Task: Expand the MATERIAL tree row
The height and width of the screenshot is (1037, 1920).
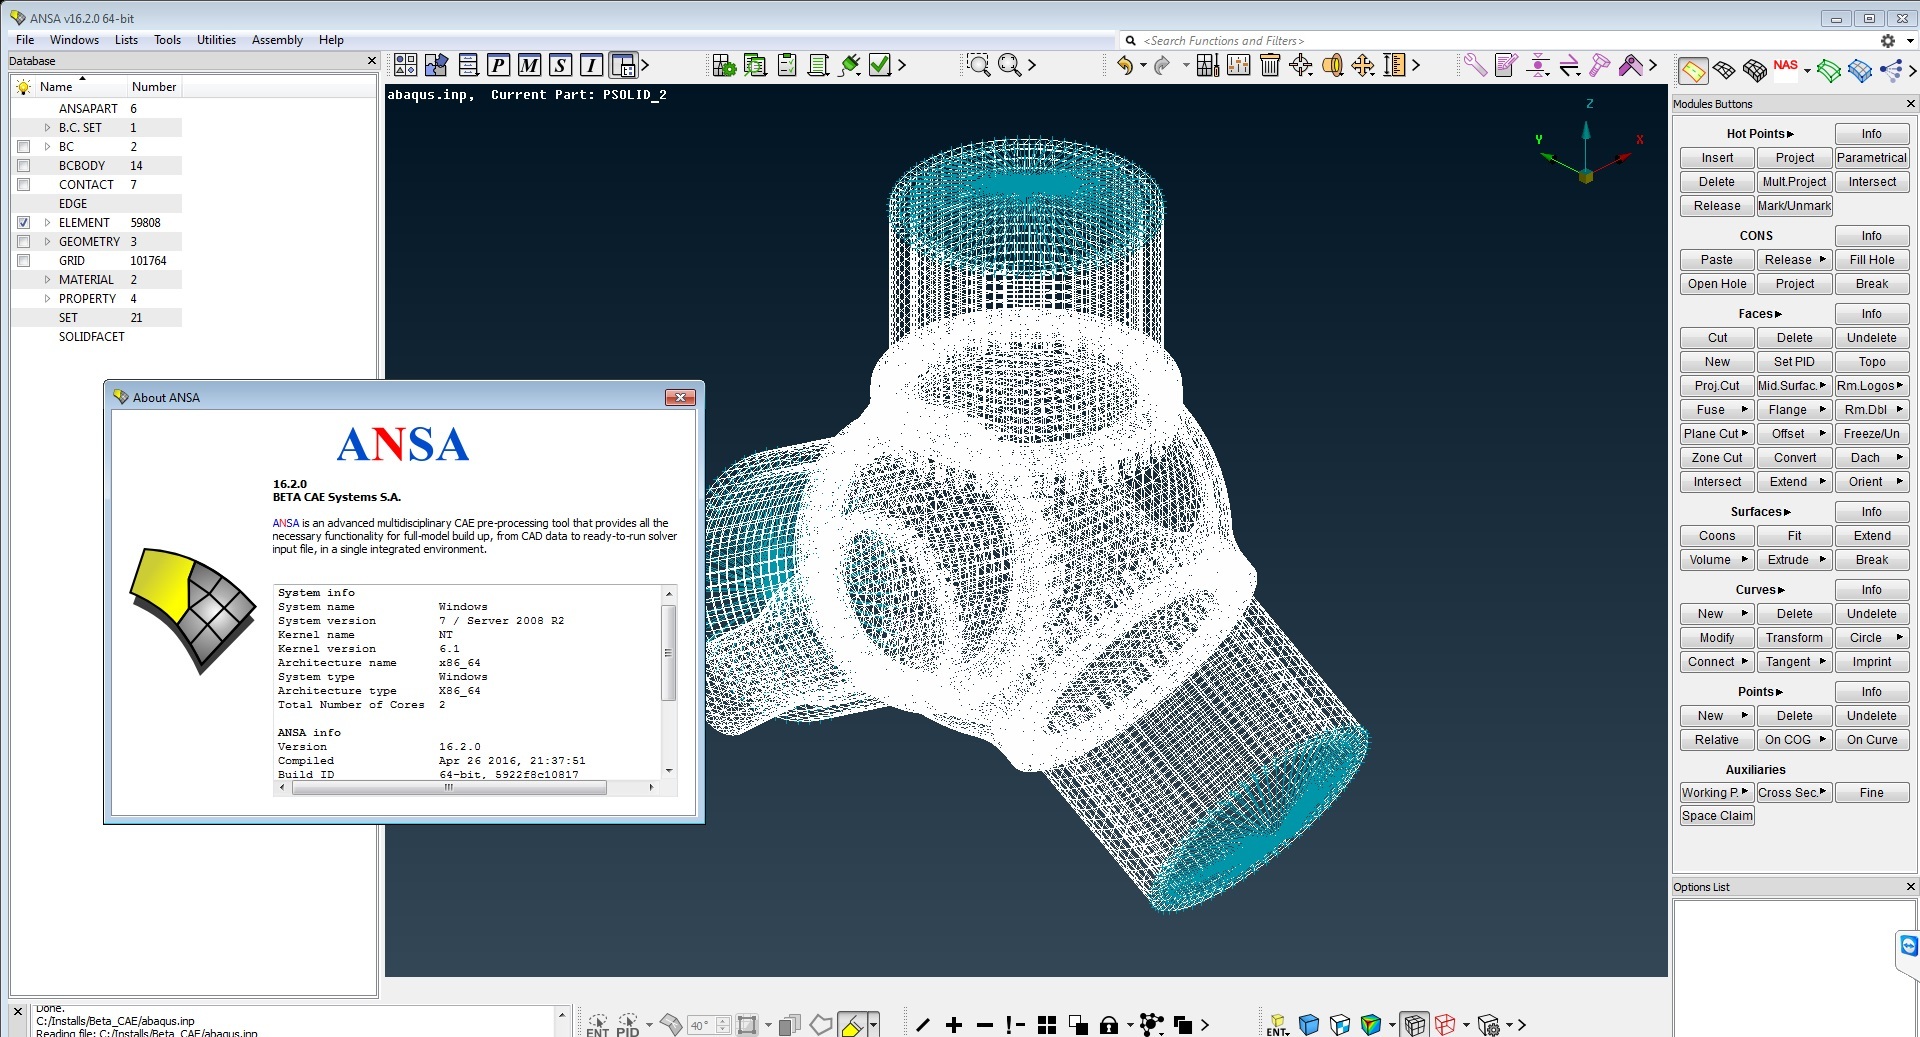Action: (x=47, y=280)
